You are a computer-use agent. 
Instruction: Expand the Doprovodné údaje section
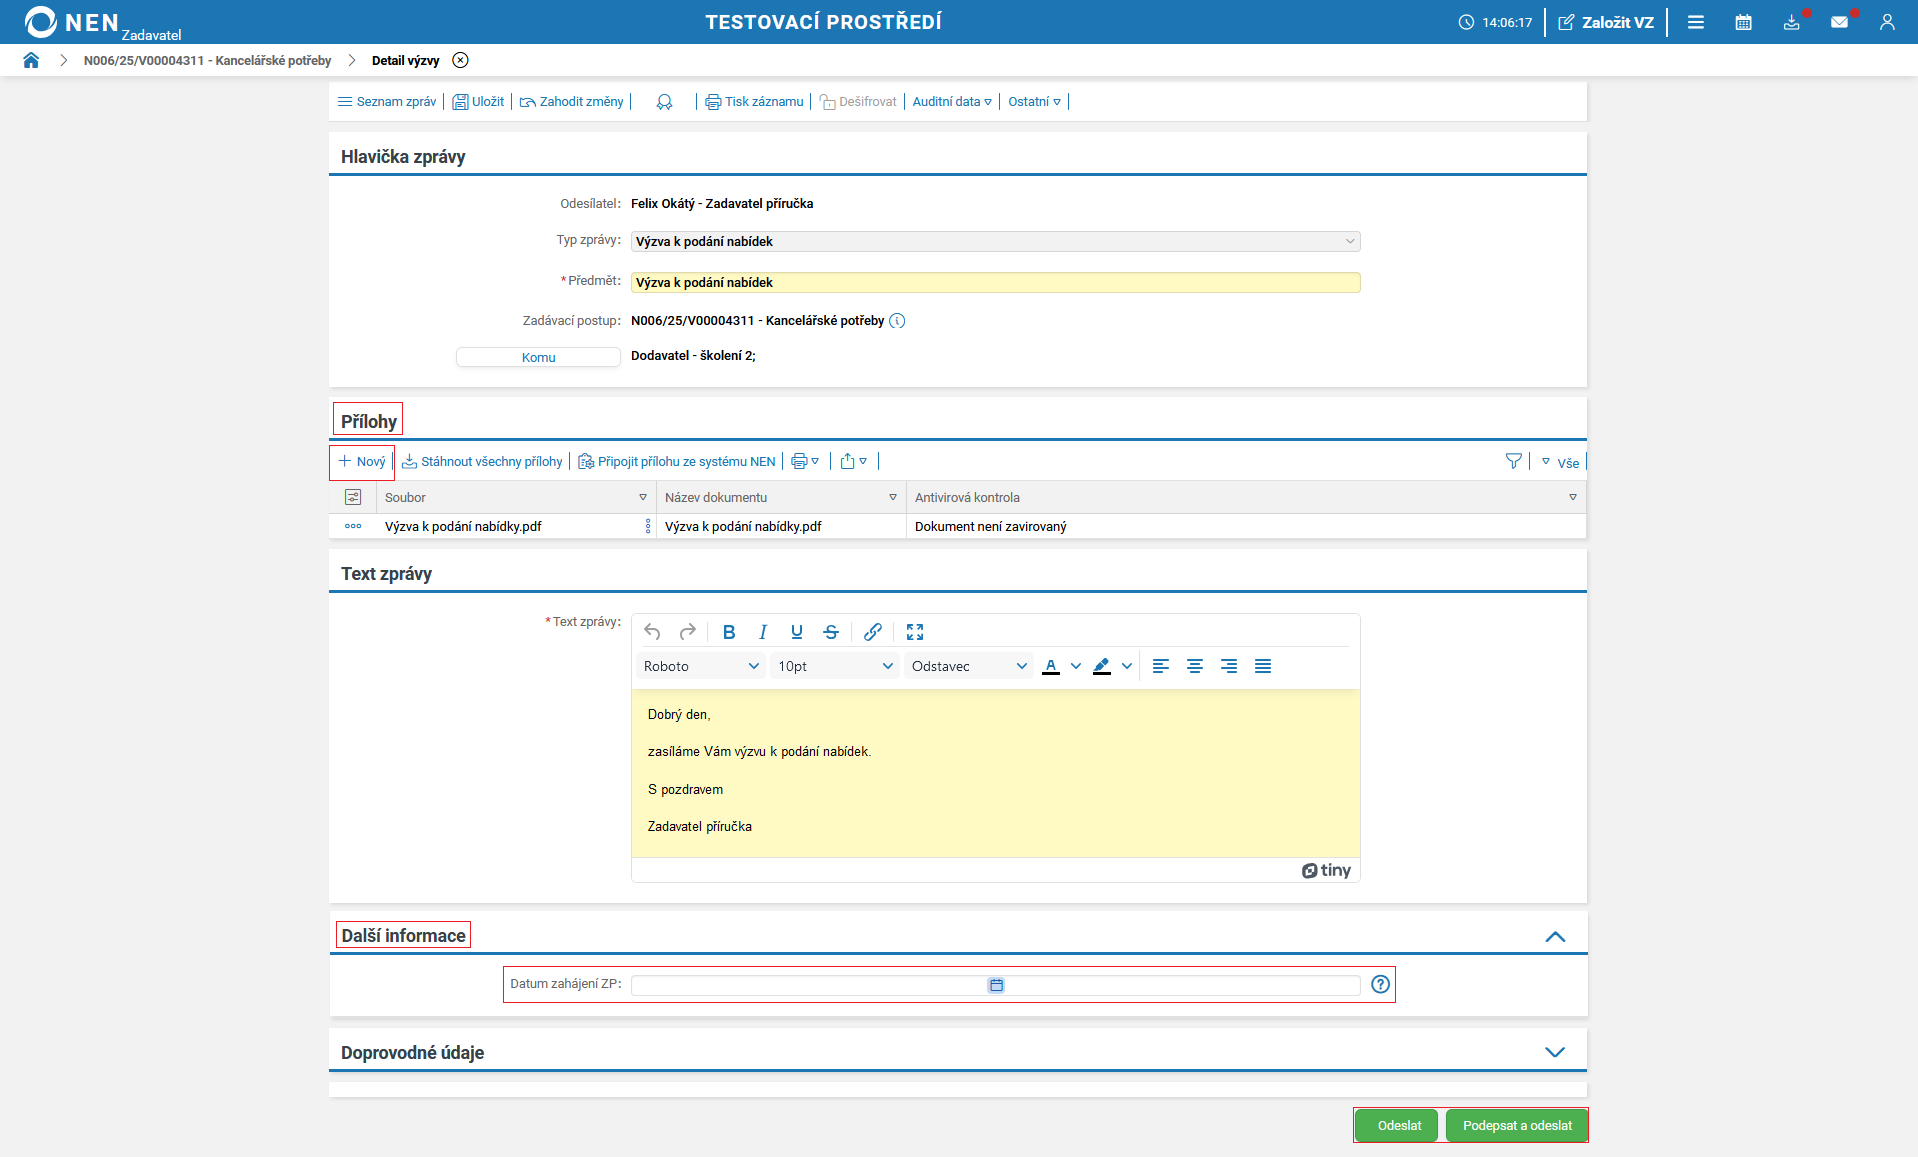[1554, 1052]
